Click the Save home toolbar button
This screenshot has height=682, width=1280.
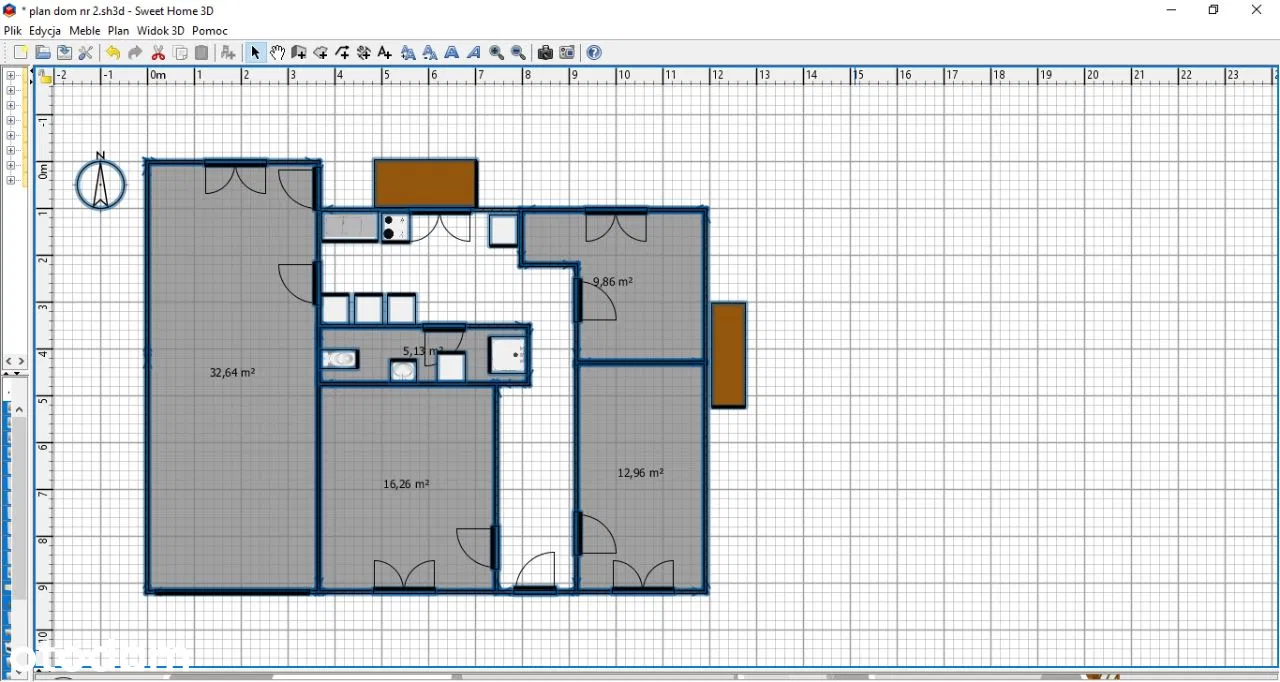[64, 53]
